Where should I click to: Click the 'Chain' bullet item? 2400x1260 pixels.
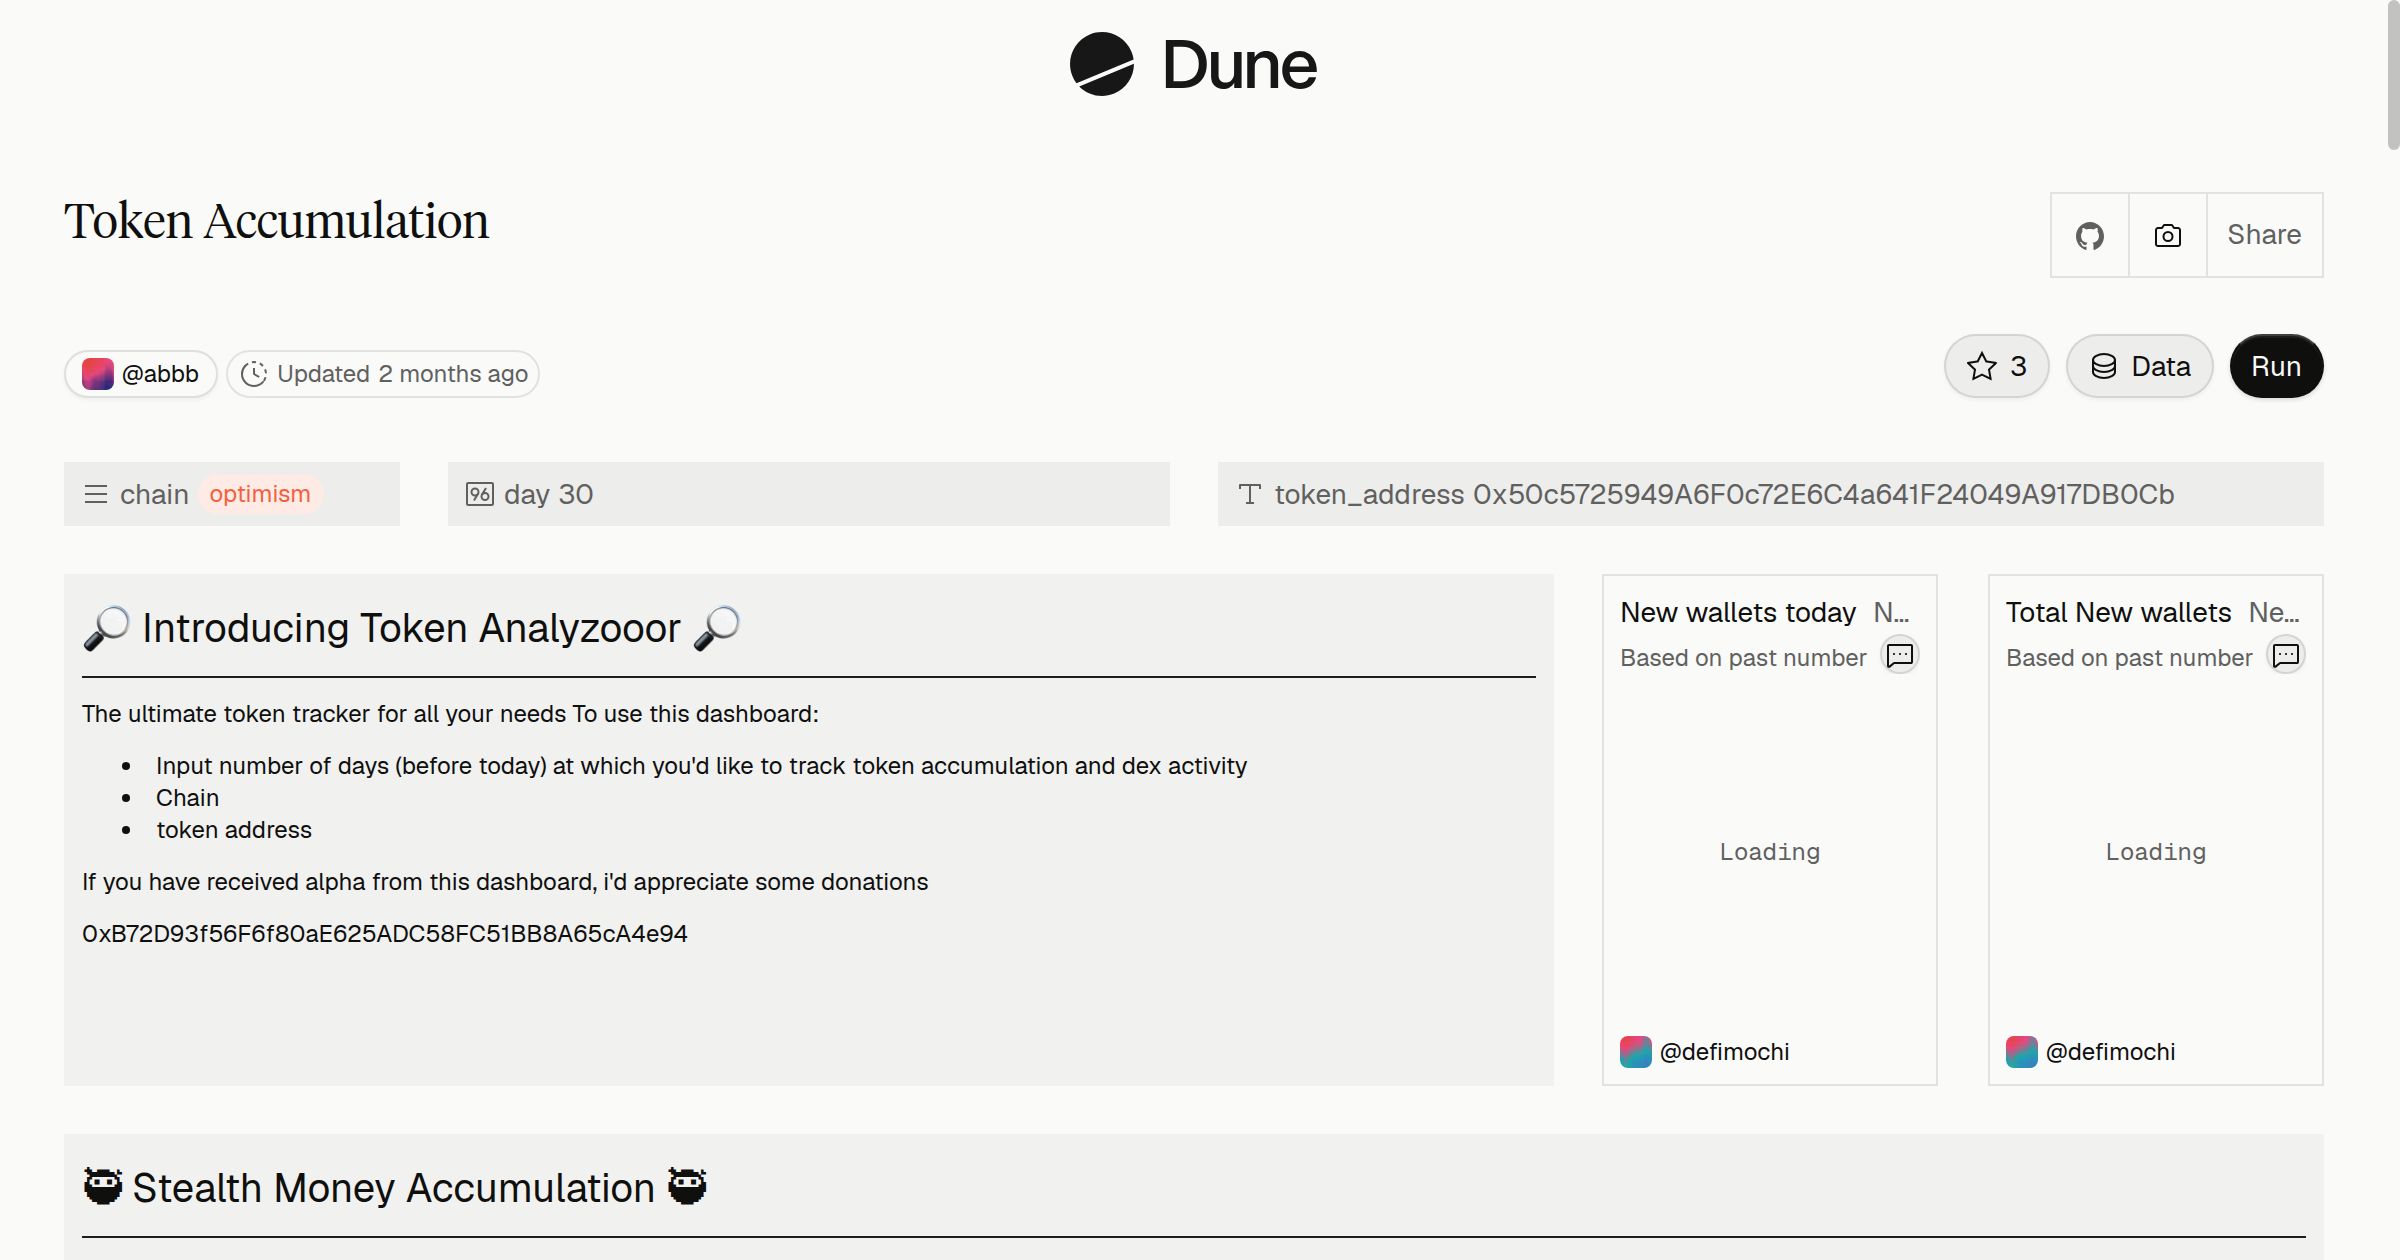tap(187, 798)
